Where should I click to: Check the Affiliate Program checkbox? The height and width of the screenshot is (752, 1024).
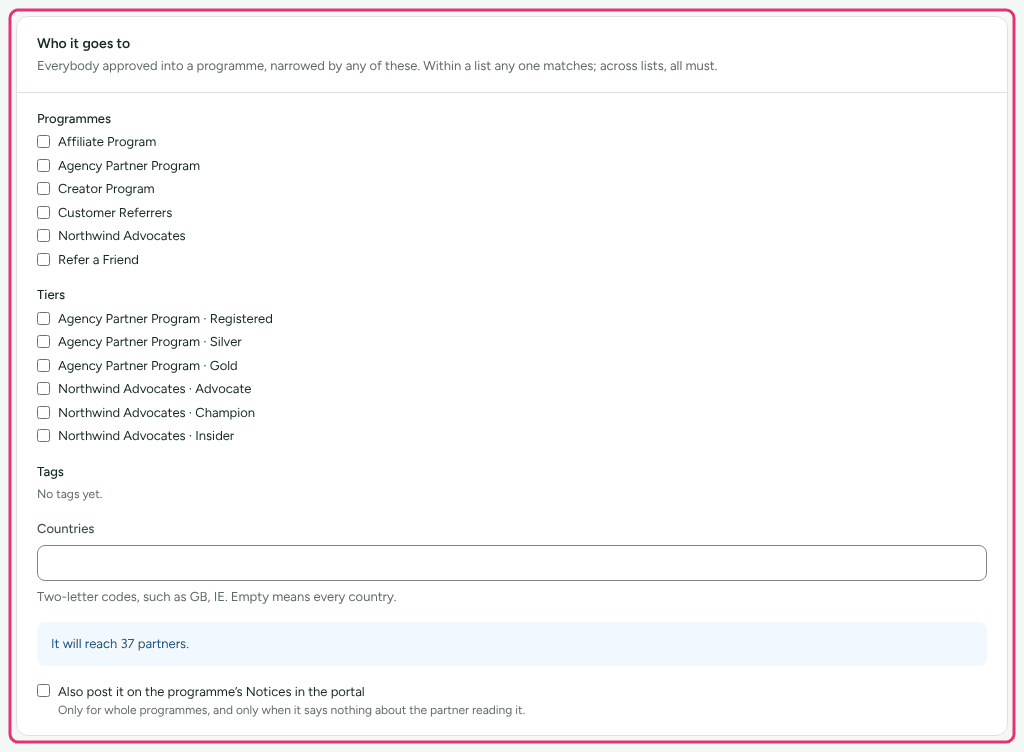44,142
